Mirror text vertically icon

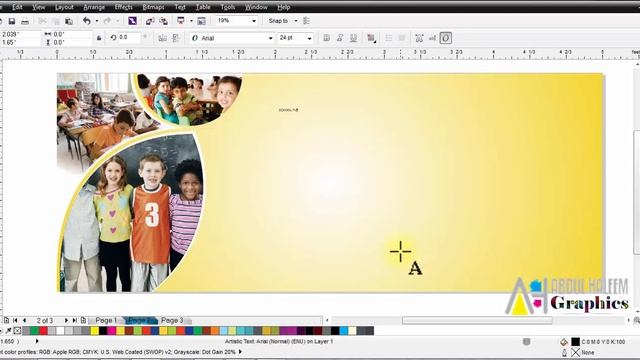pyautogui.click(x=176, y=38)
